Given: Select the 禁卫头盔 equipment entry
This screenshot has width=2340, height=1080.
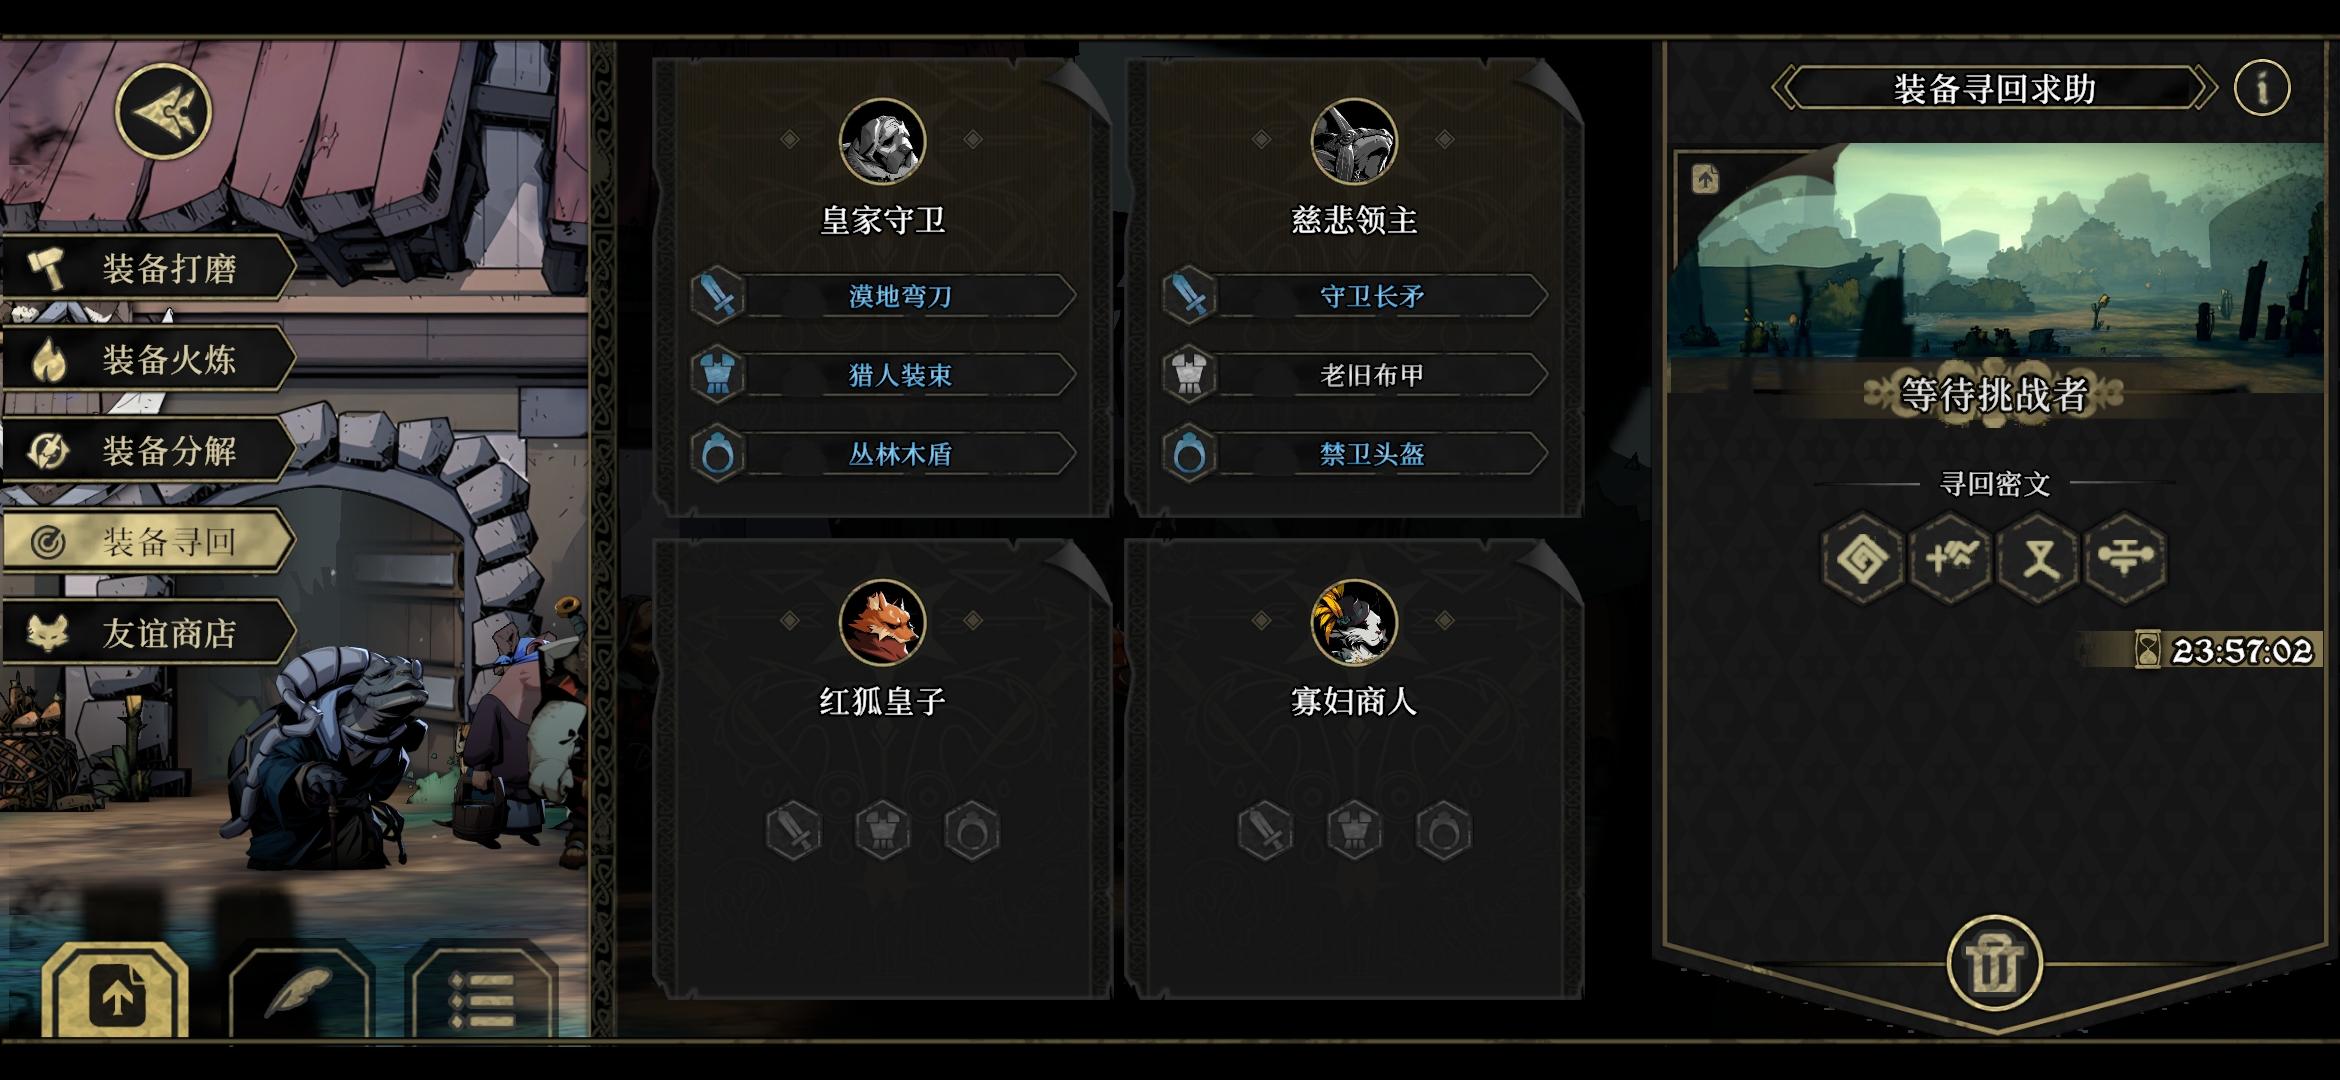Looking at the screenshot, I should click(x=1355, y=454).
